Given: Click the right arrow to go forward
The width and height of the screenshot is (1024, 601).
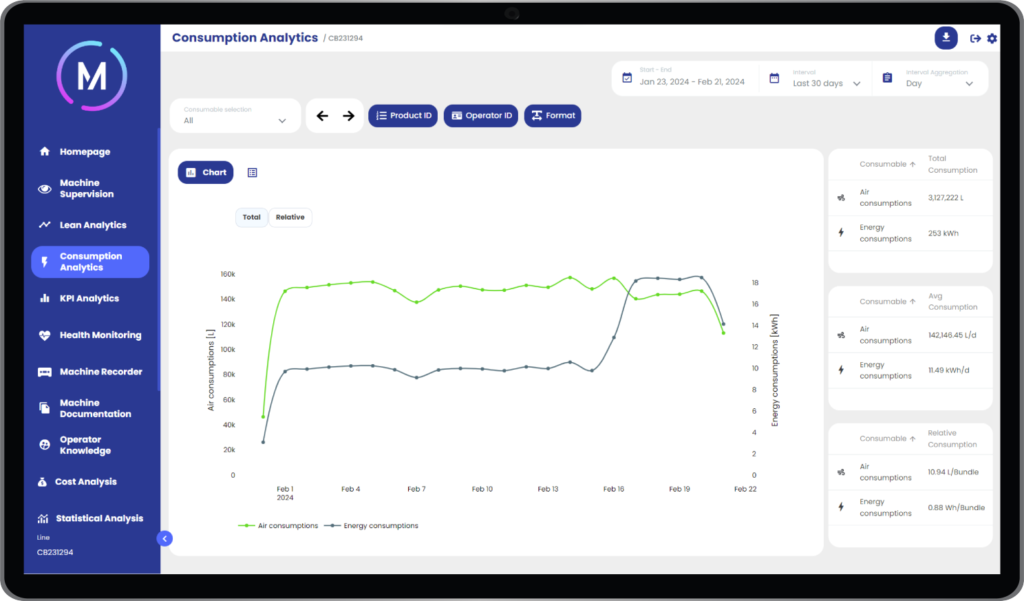Looking at the screenshot, I should tap(349, 116).
